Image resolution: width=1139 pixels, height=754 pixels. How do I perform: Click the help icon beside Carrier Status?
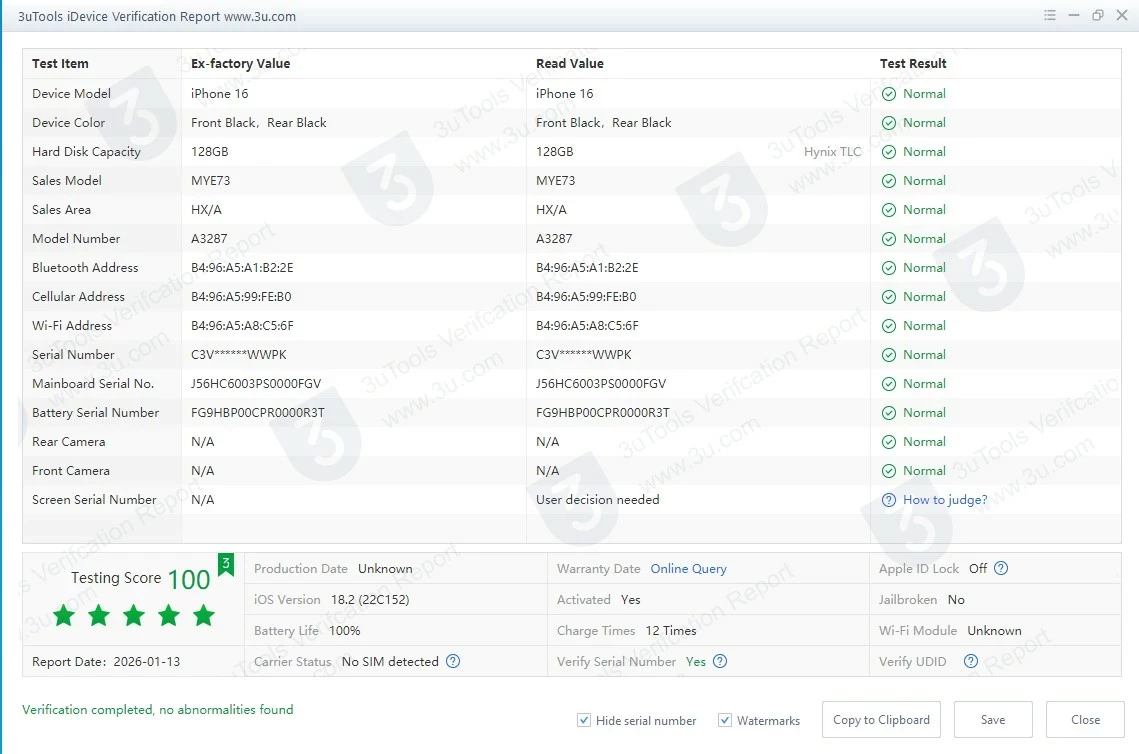click(453, 661)
